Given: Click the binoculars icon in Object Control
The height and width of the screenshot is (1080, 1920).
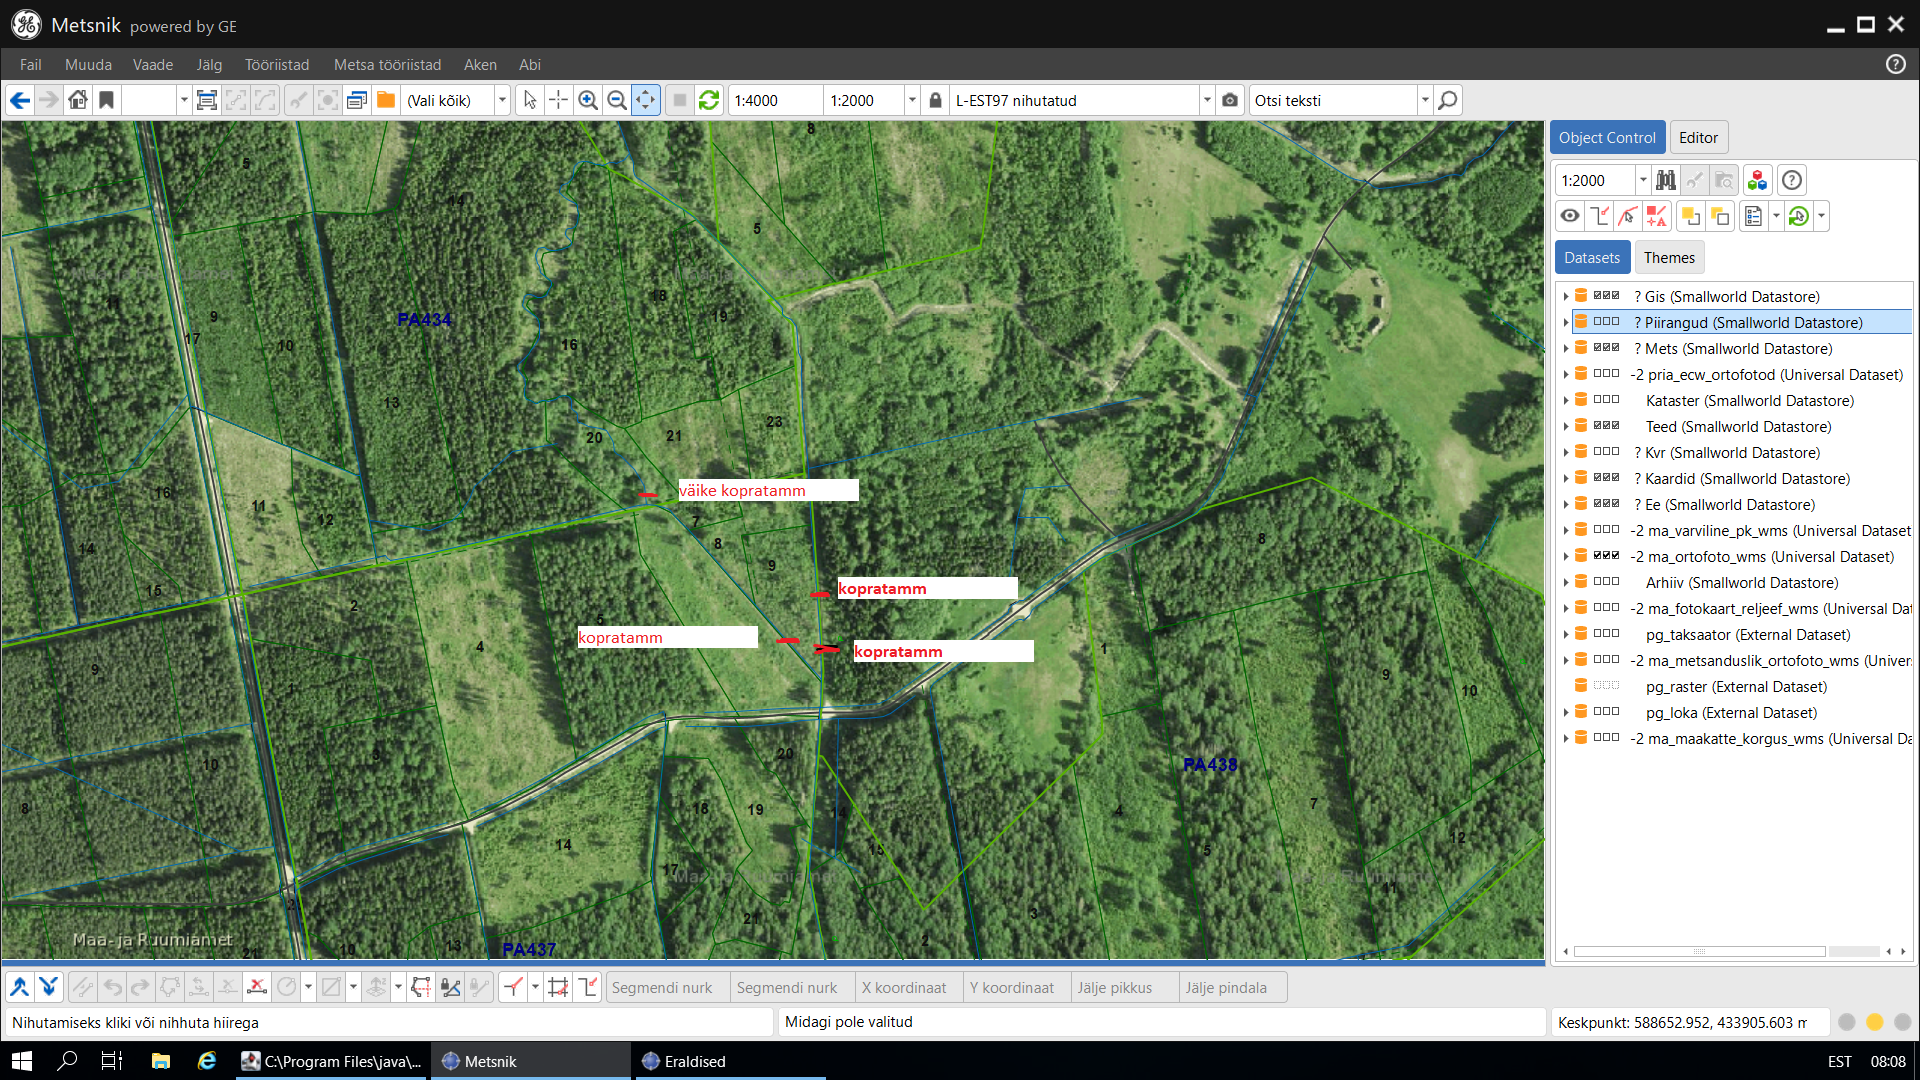Looking at the screenshot, I should click(1666, 180).
